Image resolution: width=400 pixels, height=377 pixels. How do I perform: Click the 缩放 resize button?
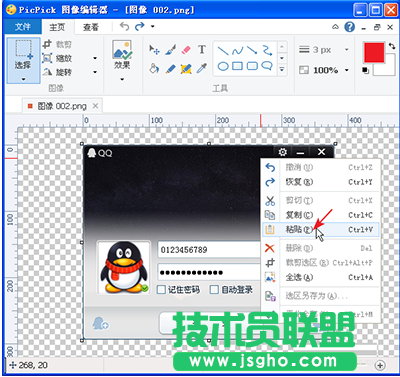click(x=58, y=58)
